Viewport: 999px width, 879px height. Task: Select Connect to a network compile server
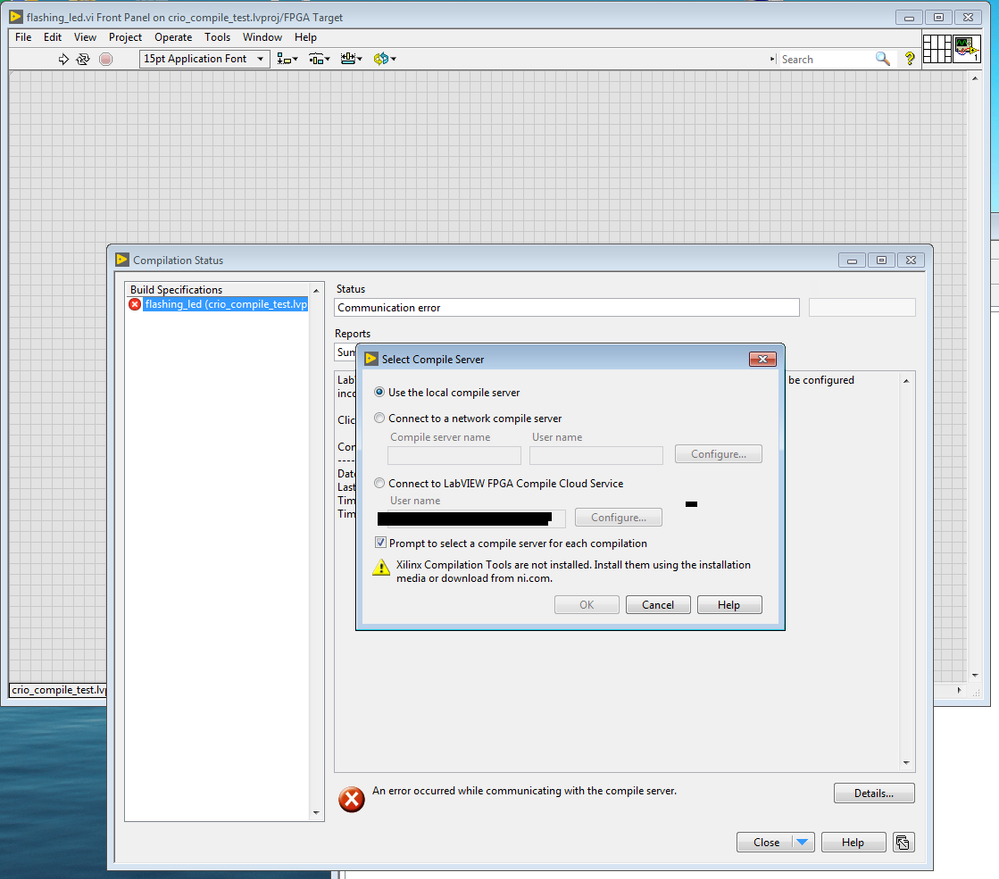point(380,418)
